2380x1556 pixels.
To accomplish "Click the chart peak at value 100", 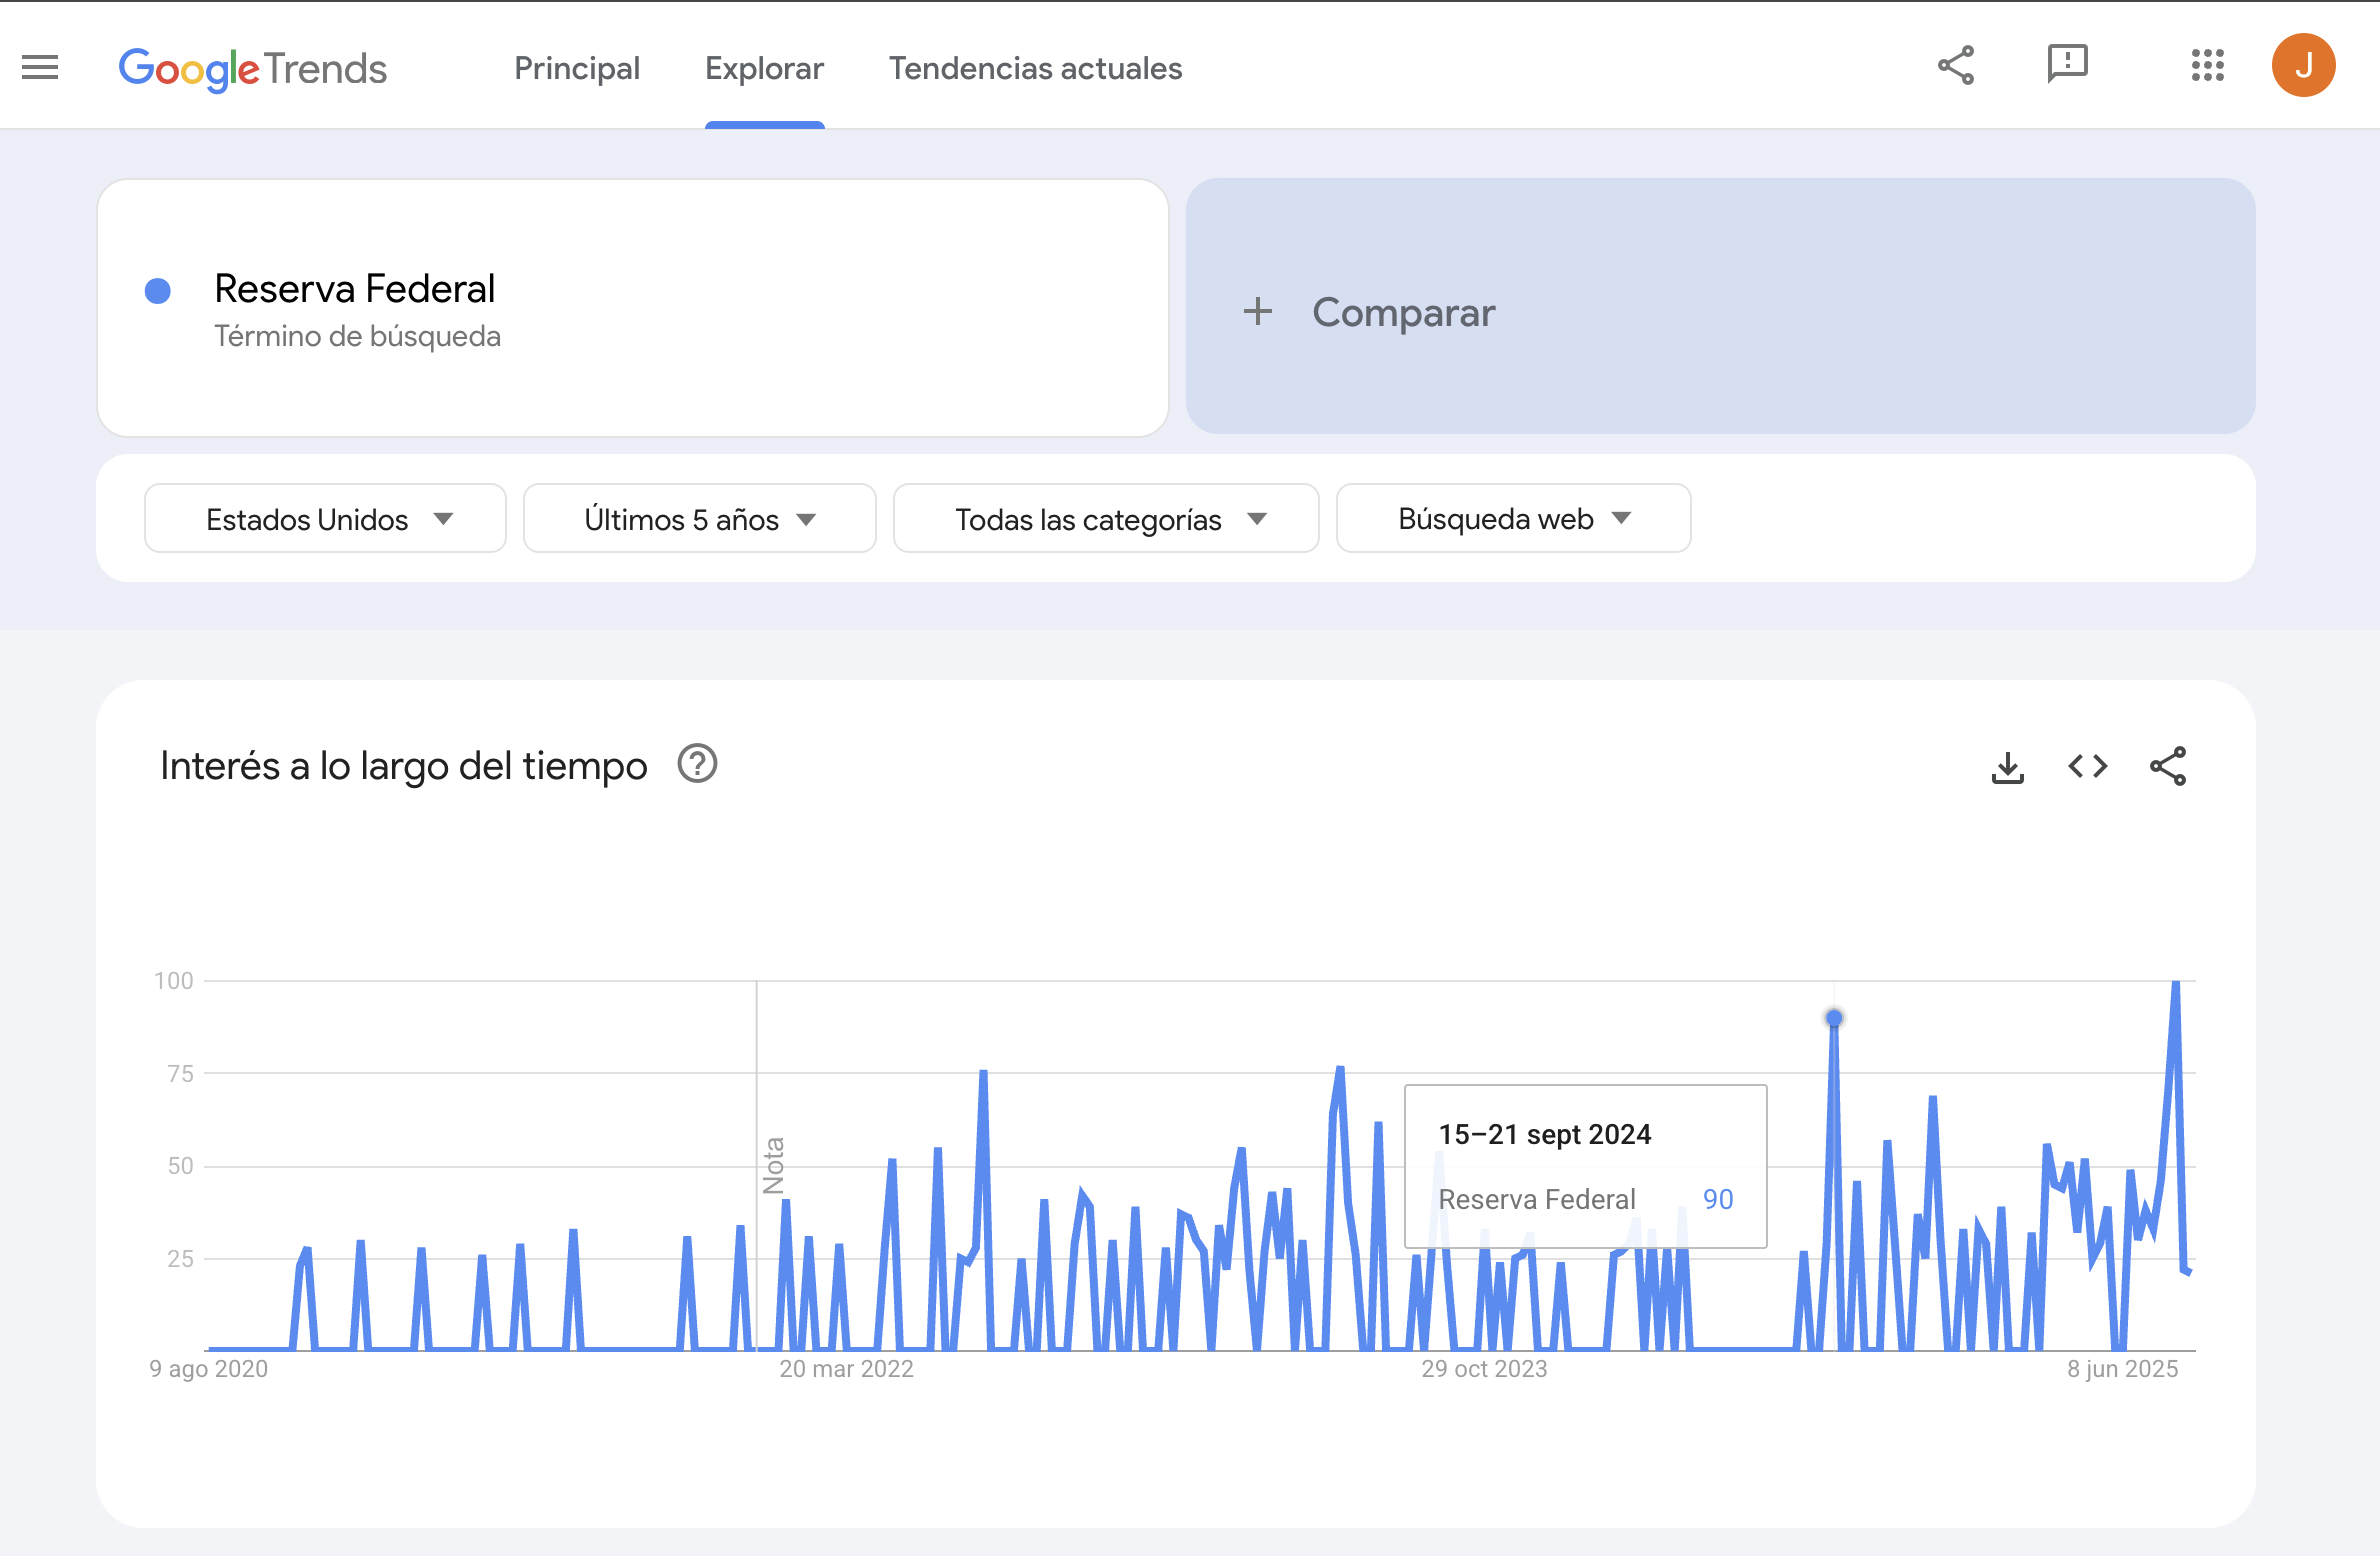I will coord(2176,983).
